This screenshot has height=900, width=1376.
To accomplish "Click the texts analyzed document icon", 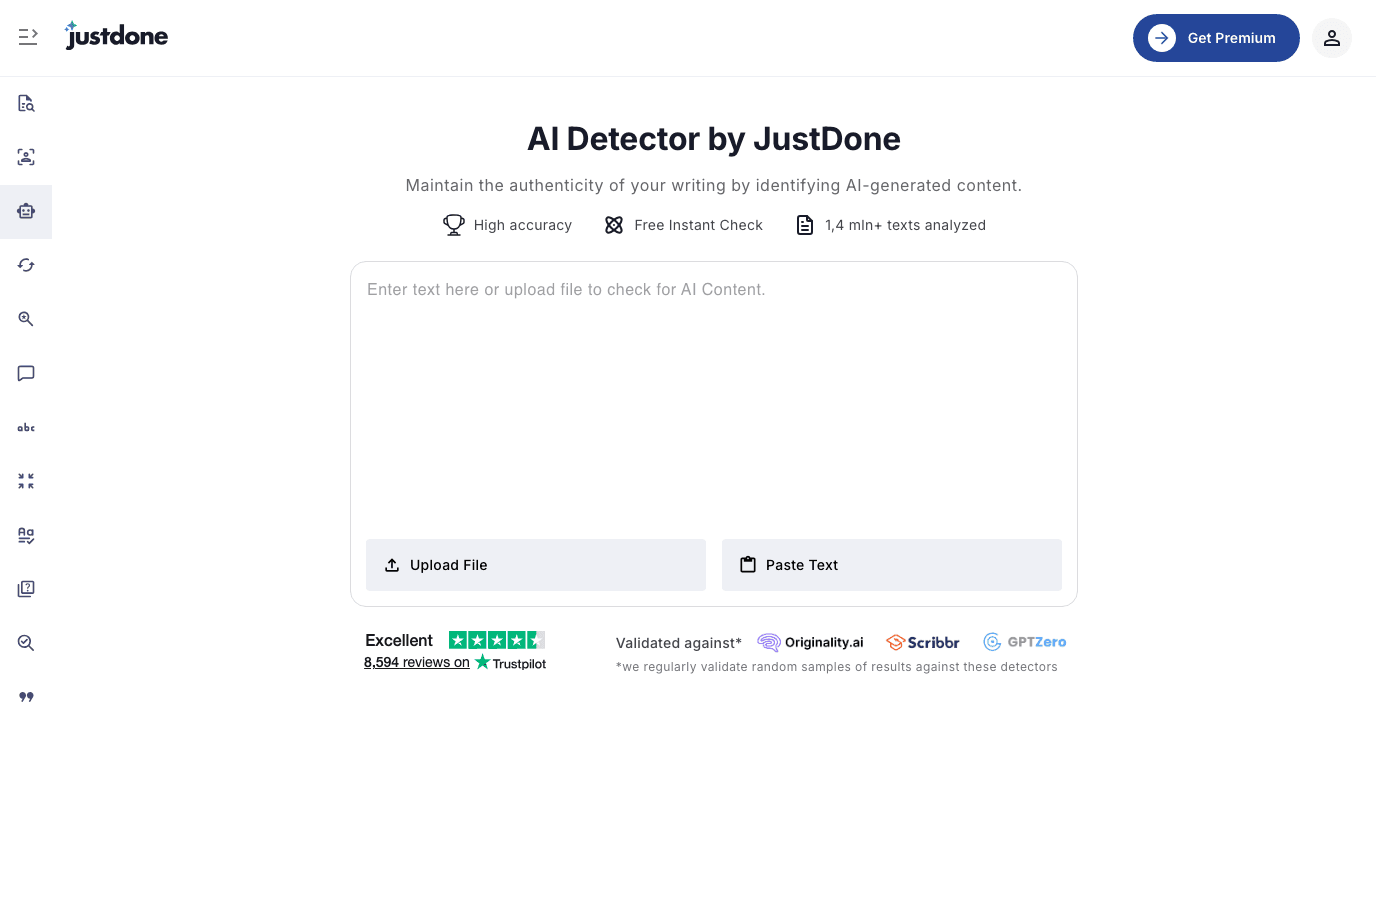I will [805, 225].
